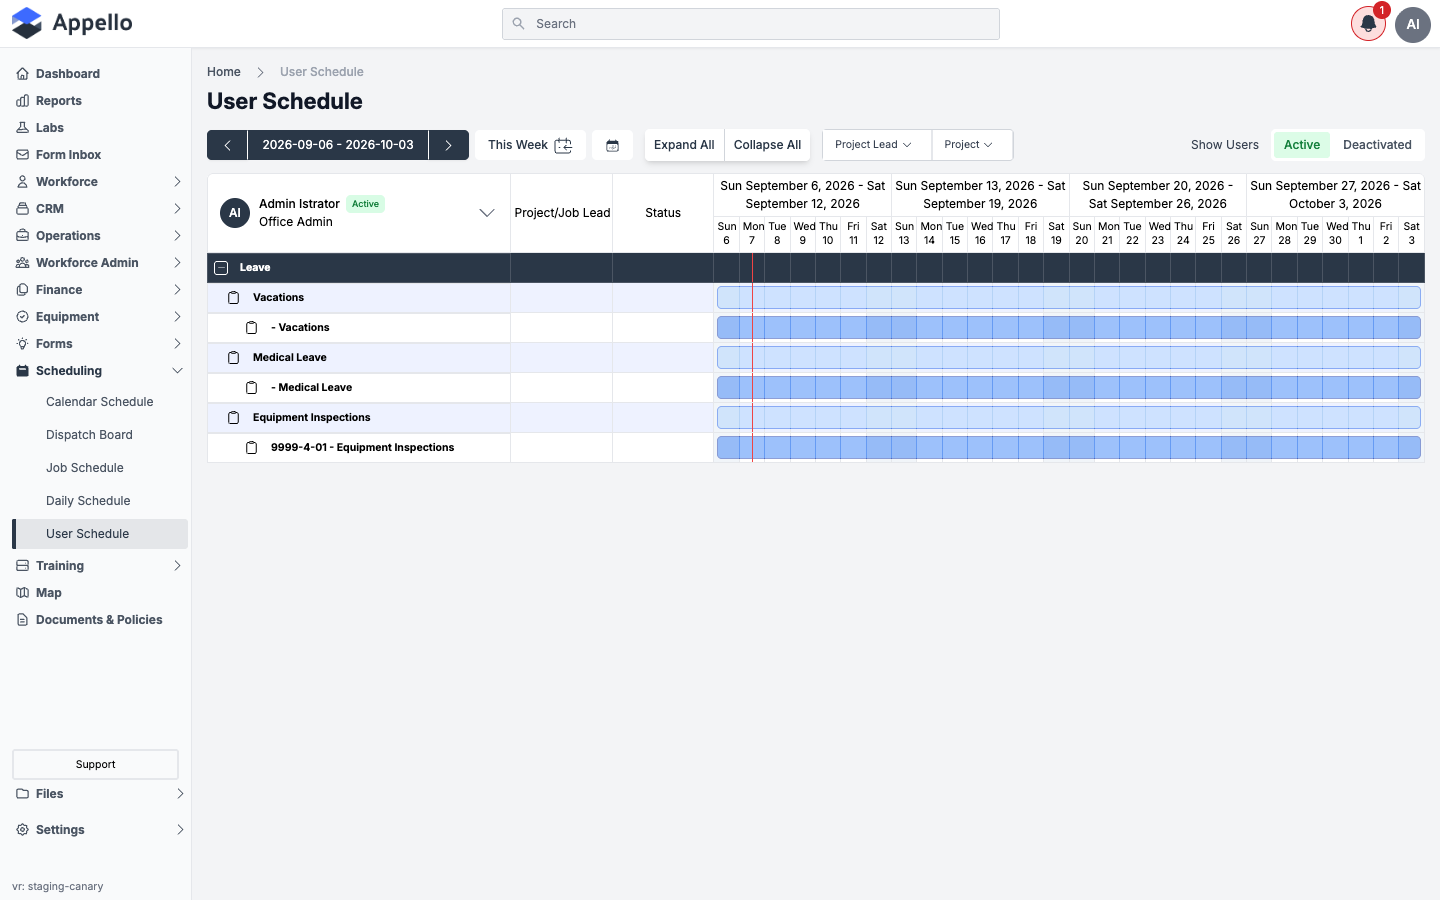Click the Settings gear icon
The height and width of the screenshot is (918, 1440).
[22, 830]
